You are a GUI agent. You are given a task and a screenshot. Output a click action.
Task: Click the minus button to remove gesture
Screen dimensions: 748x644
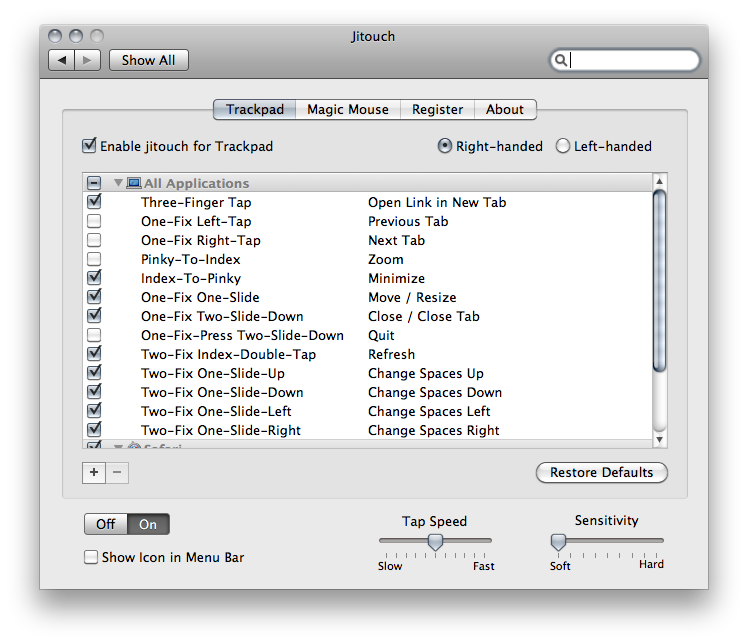(117, 472)
